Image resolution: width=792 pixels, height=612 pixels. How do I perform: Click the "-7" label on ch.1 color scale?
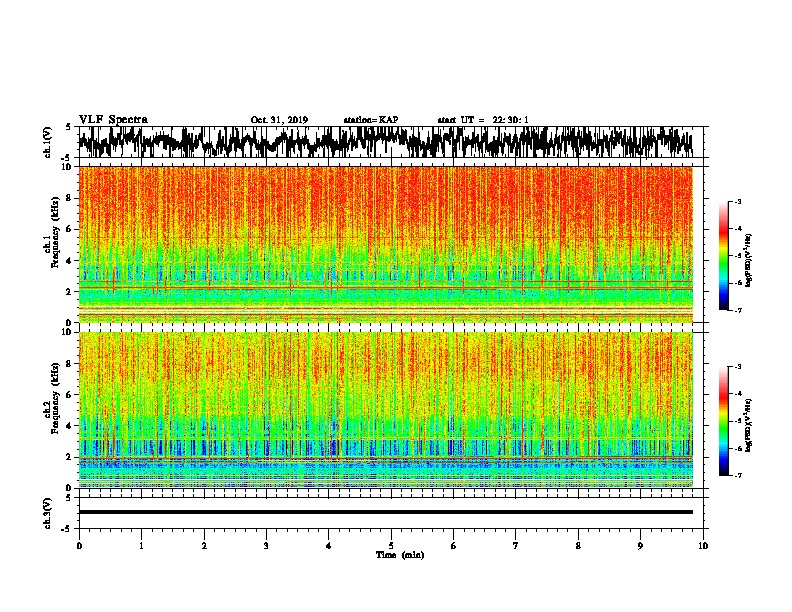[x=737, y=310]
